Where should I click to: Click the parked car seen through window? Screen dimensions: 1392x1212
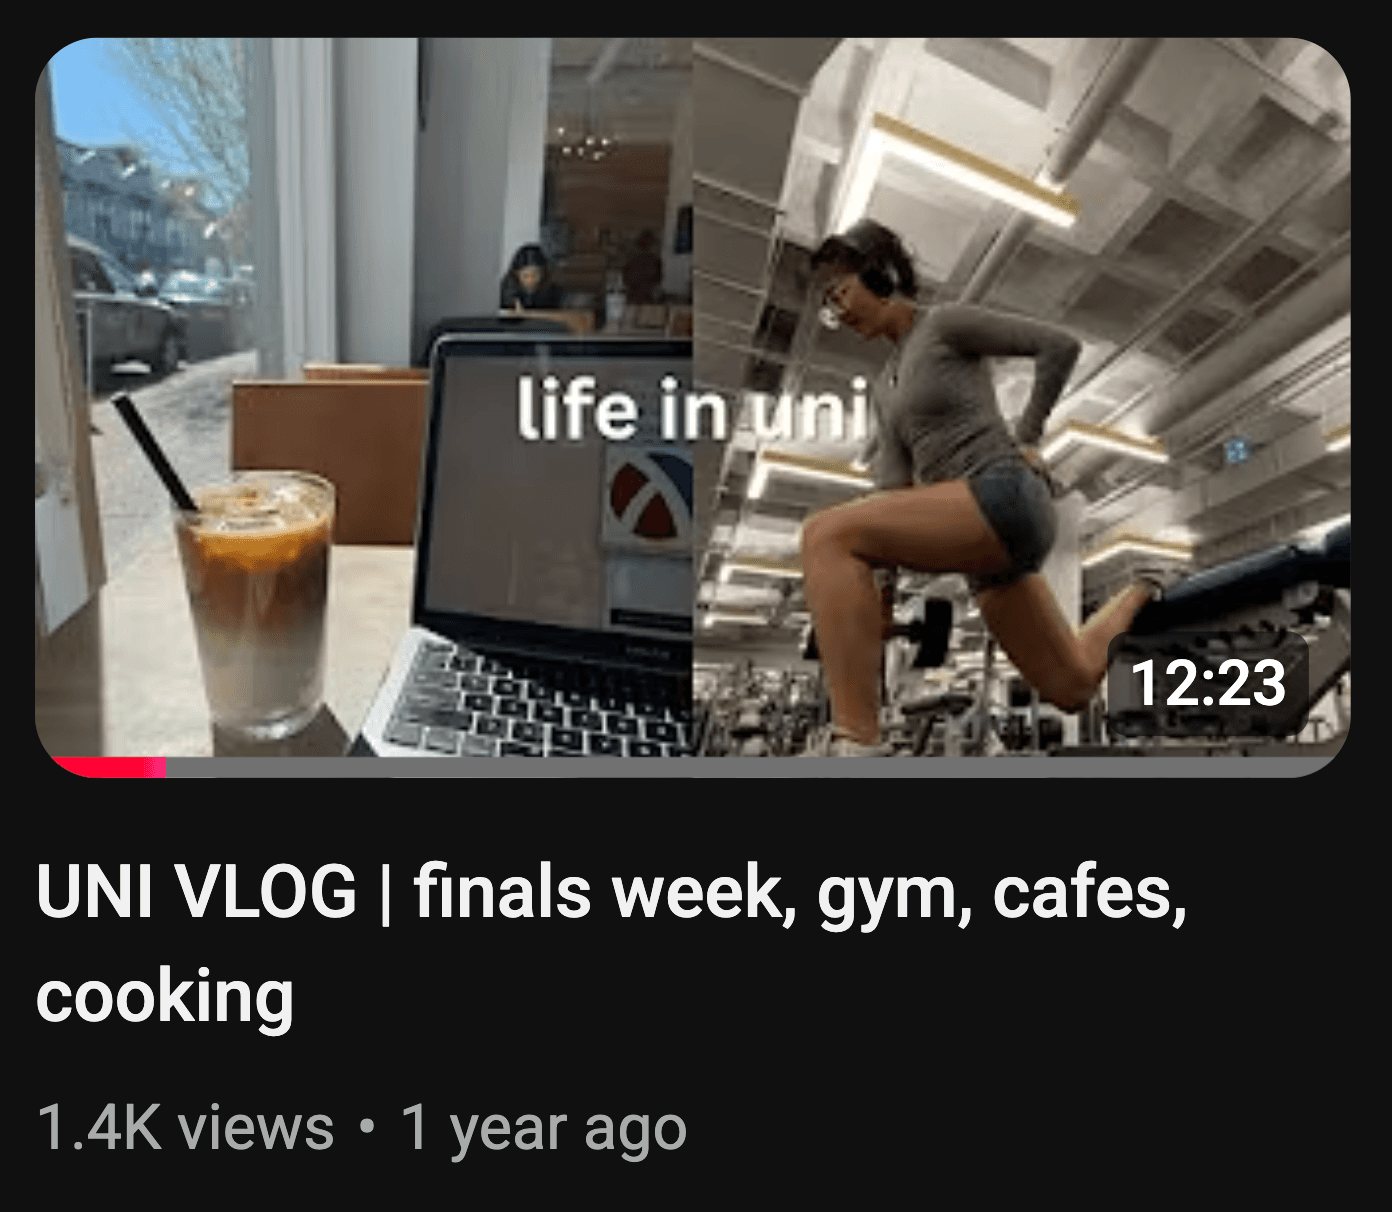pos(128,305)
